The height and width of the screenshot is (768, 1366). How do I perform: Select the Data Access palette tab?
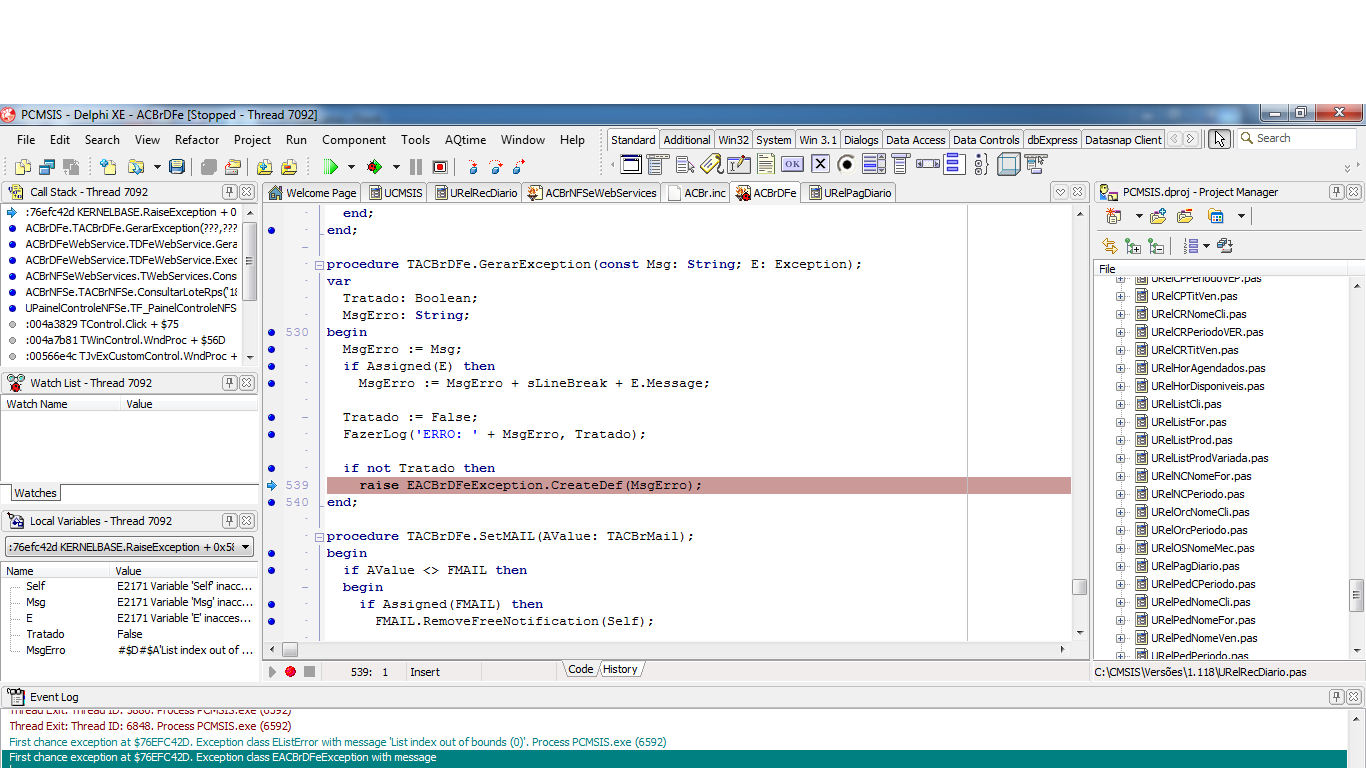coord(915,140)
